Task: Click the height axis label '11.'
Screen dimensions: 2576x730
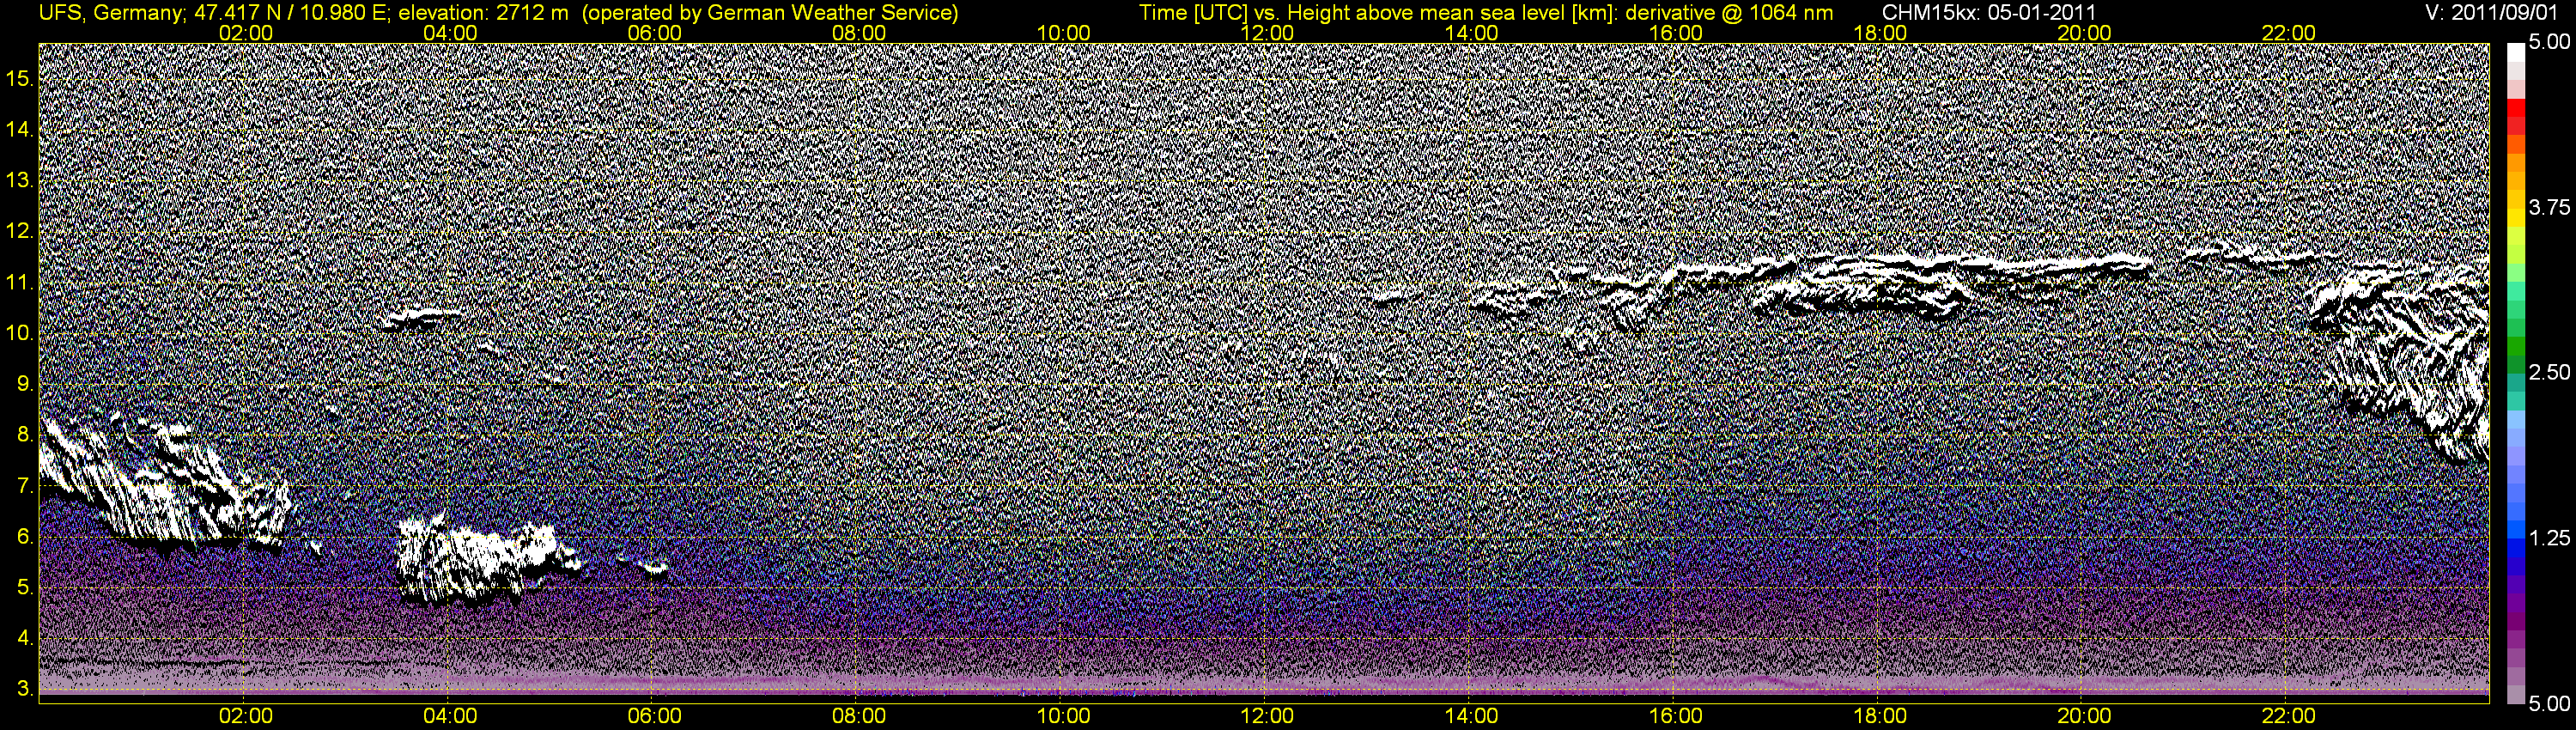Action: (x=19, y=282)
